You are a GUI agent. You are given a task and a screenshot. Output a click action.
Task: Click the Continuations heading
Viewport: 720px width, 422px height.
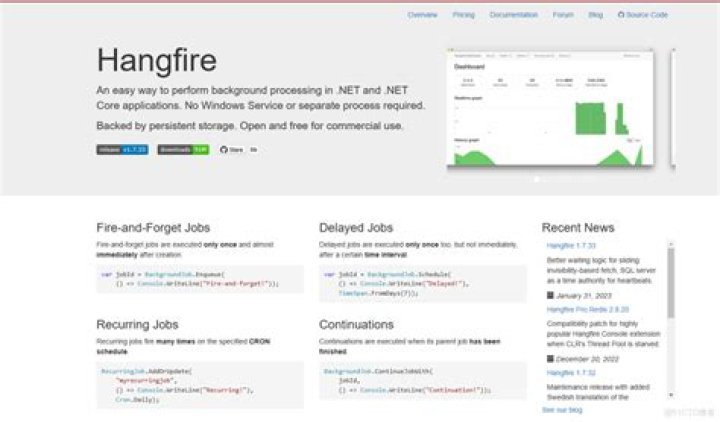point(356,325)
